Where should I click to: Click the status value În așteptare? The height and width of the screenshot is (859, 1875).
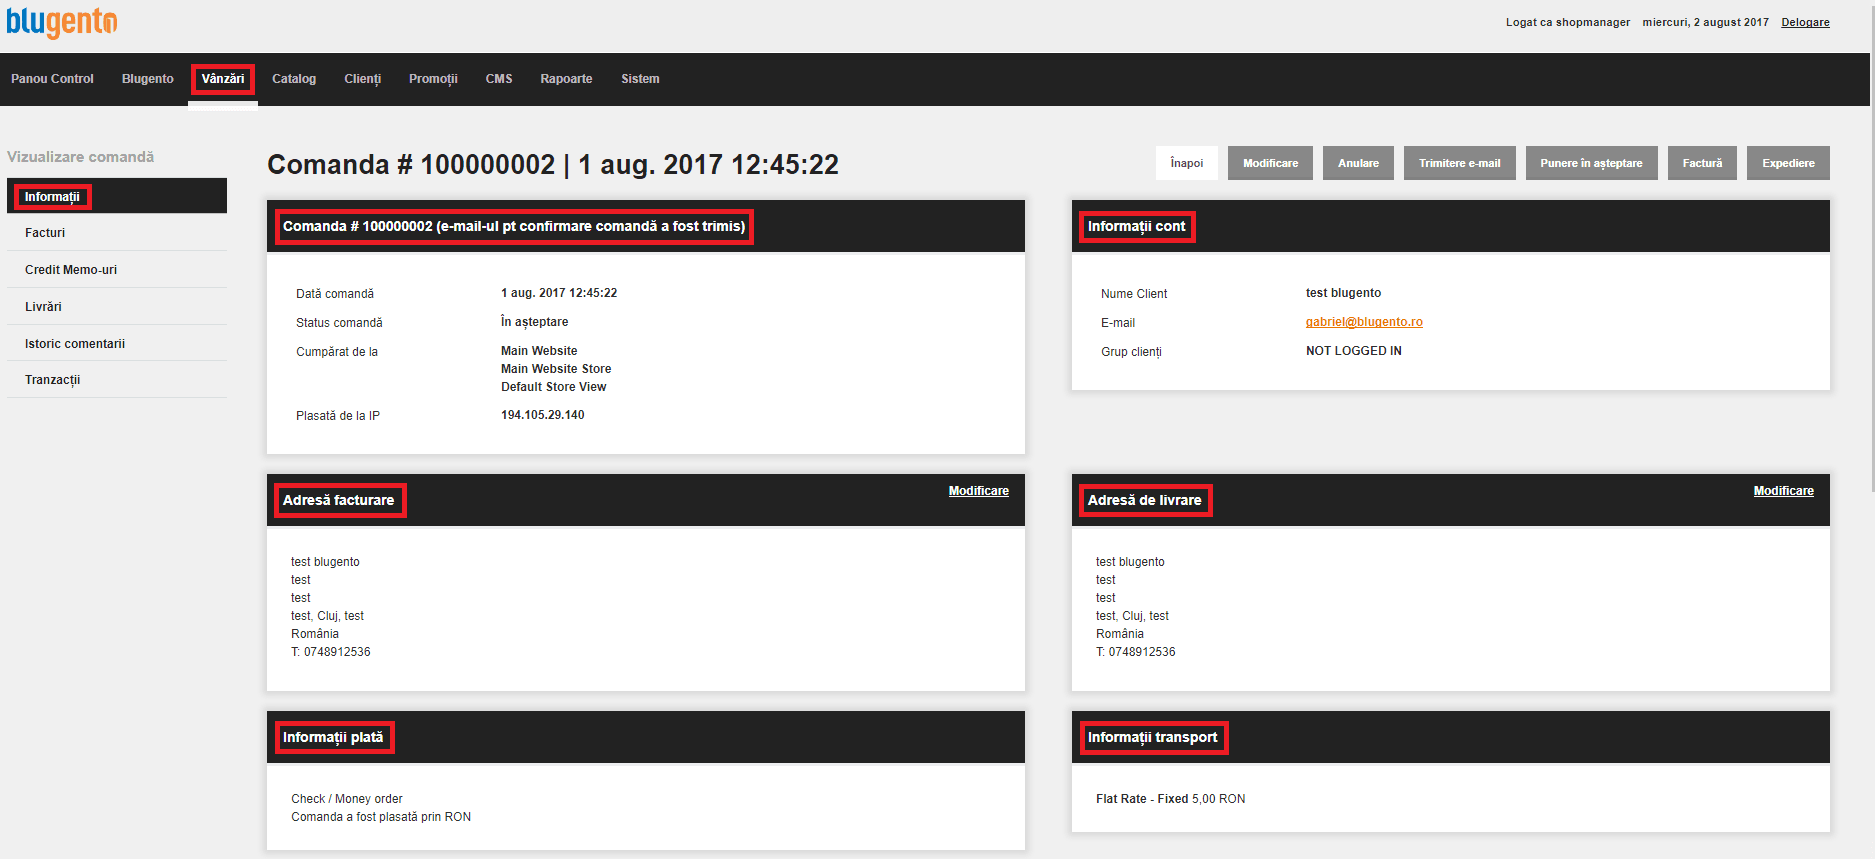pos(535,322)
